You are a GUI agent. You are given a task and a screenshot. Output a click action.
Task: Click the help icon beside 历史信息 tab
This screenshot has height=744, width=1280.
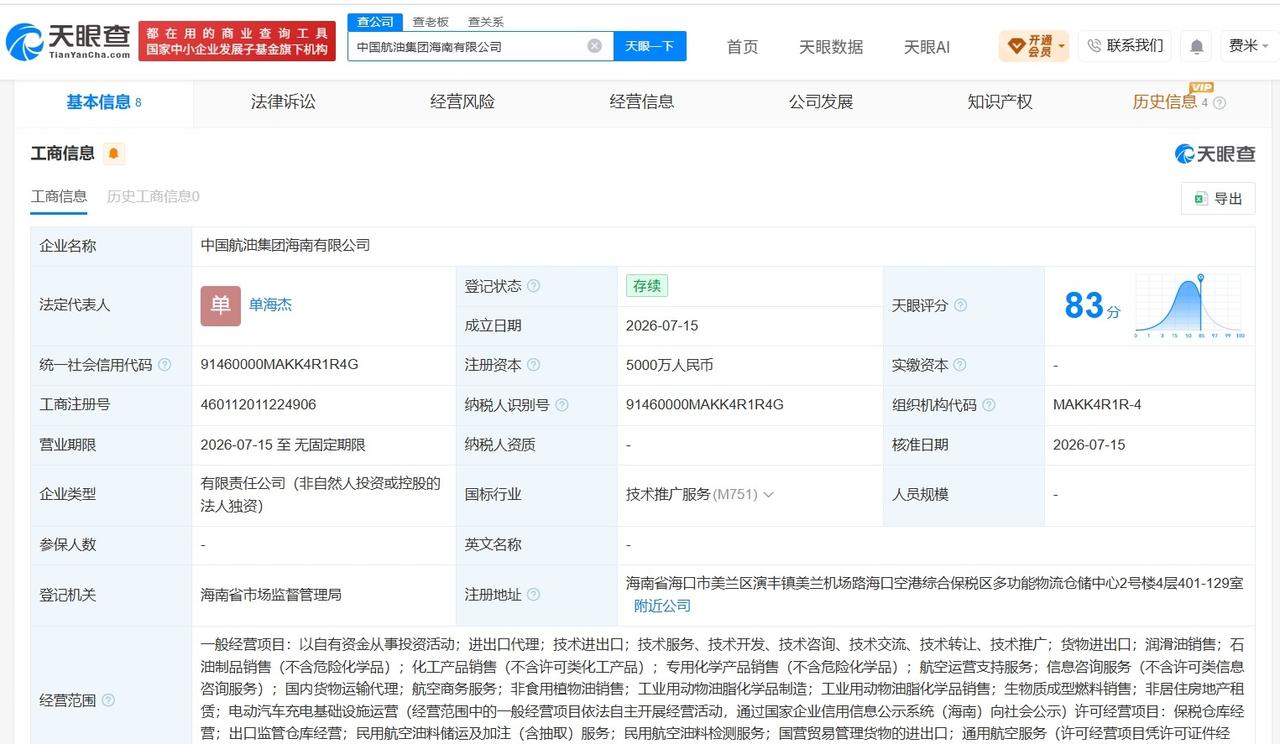[x=1219, y=102]
